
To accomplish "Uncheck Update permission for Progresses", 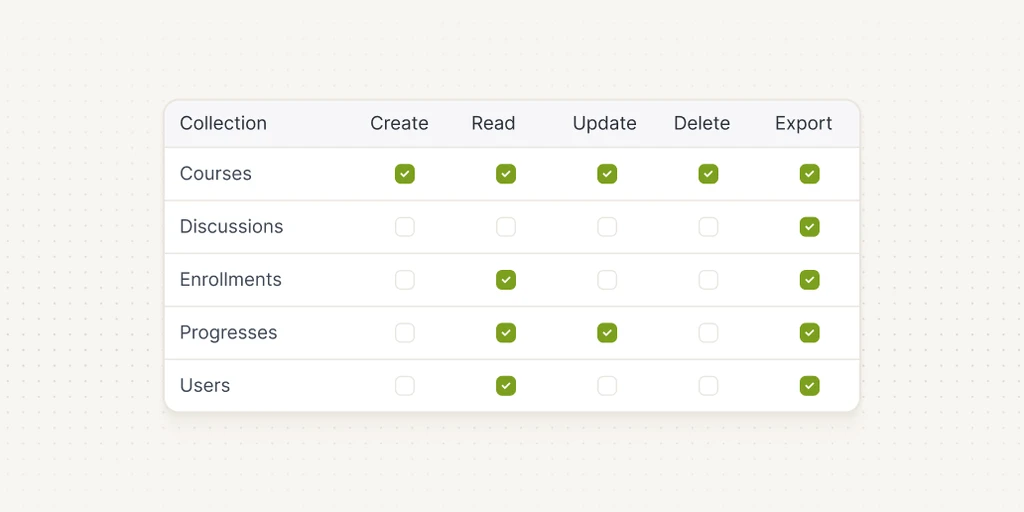I will point(607,332).
